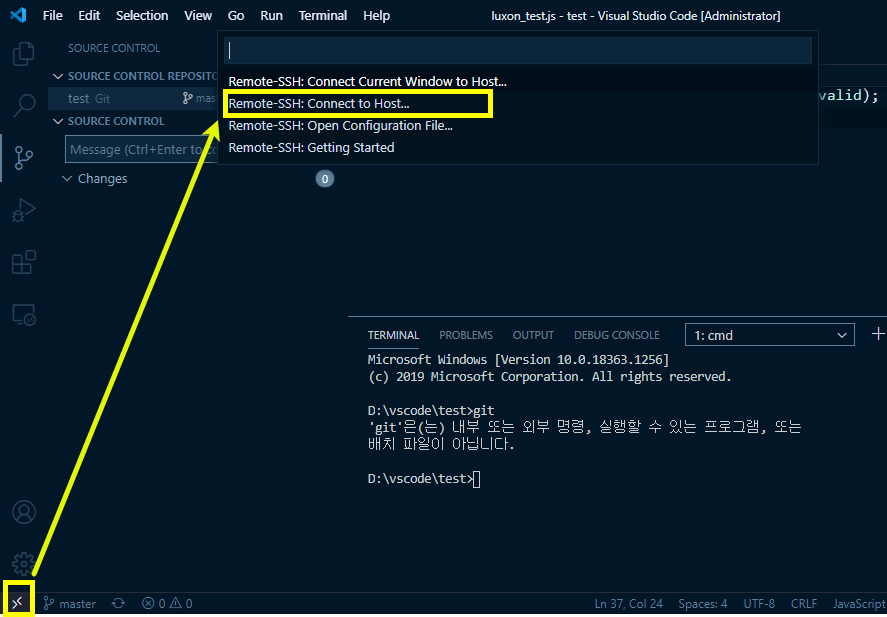Click the terminal prompt D:\vscode\test>

pos(420,479)
